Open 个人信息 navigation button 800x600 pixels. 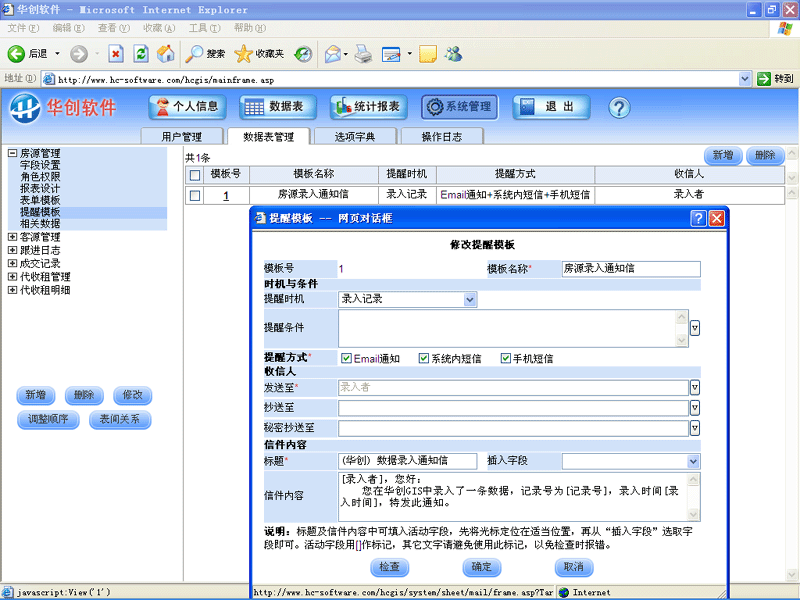click(187, 107)
